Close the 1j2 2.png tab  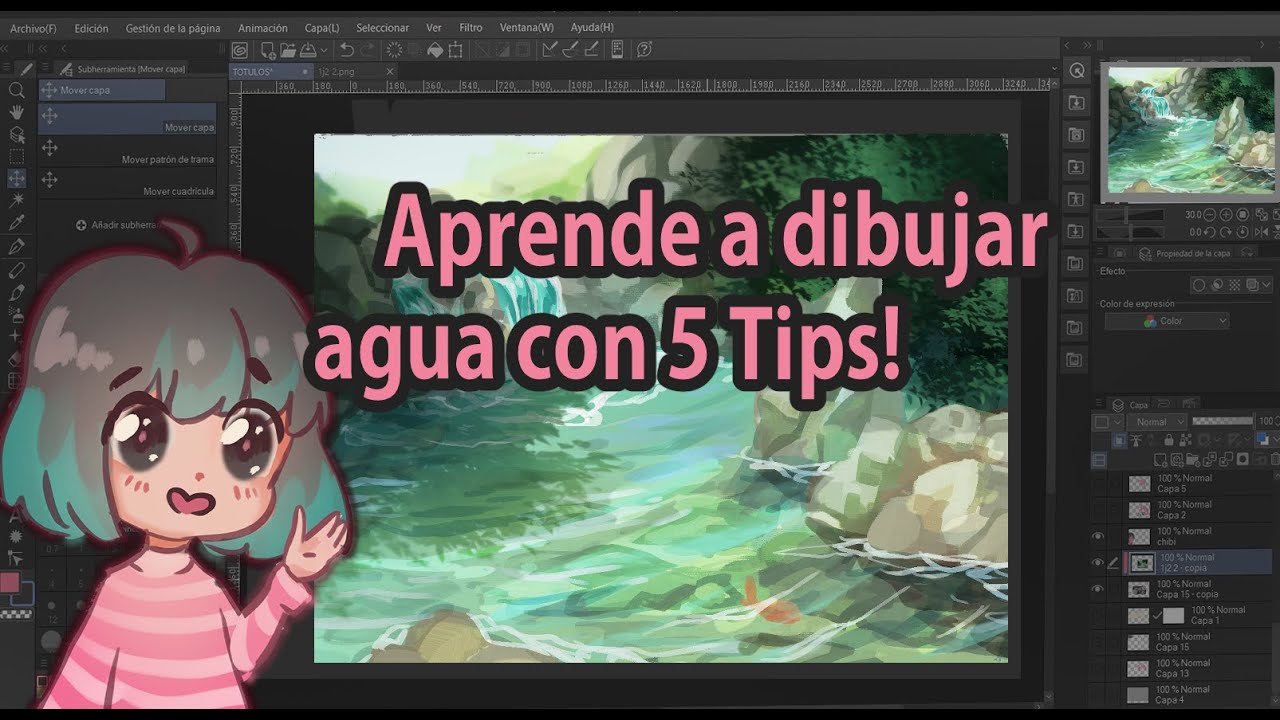[x=390, y=72]
